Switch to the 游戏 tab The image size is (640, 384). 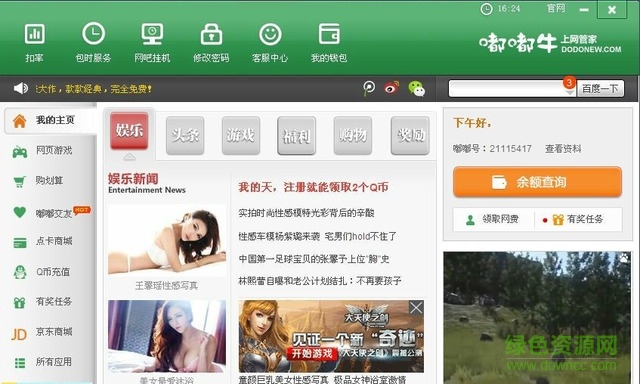(x=241, y=135)
